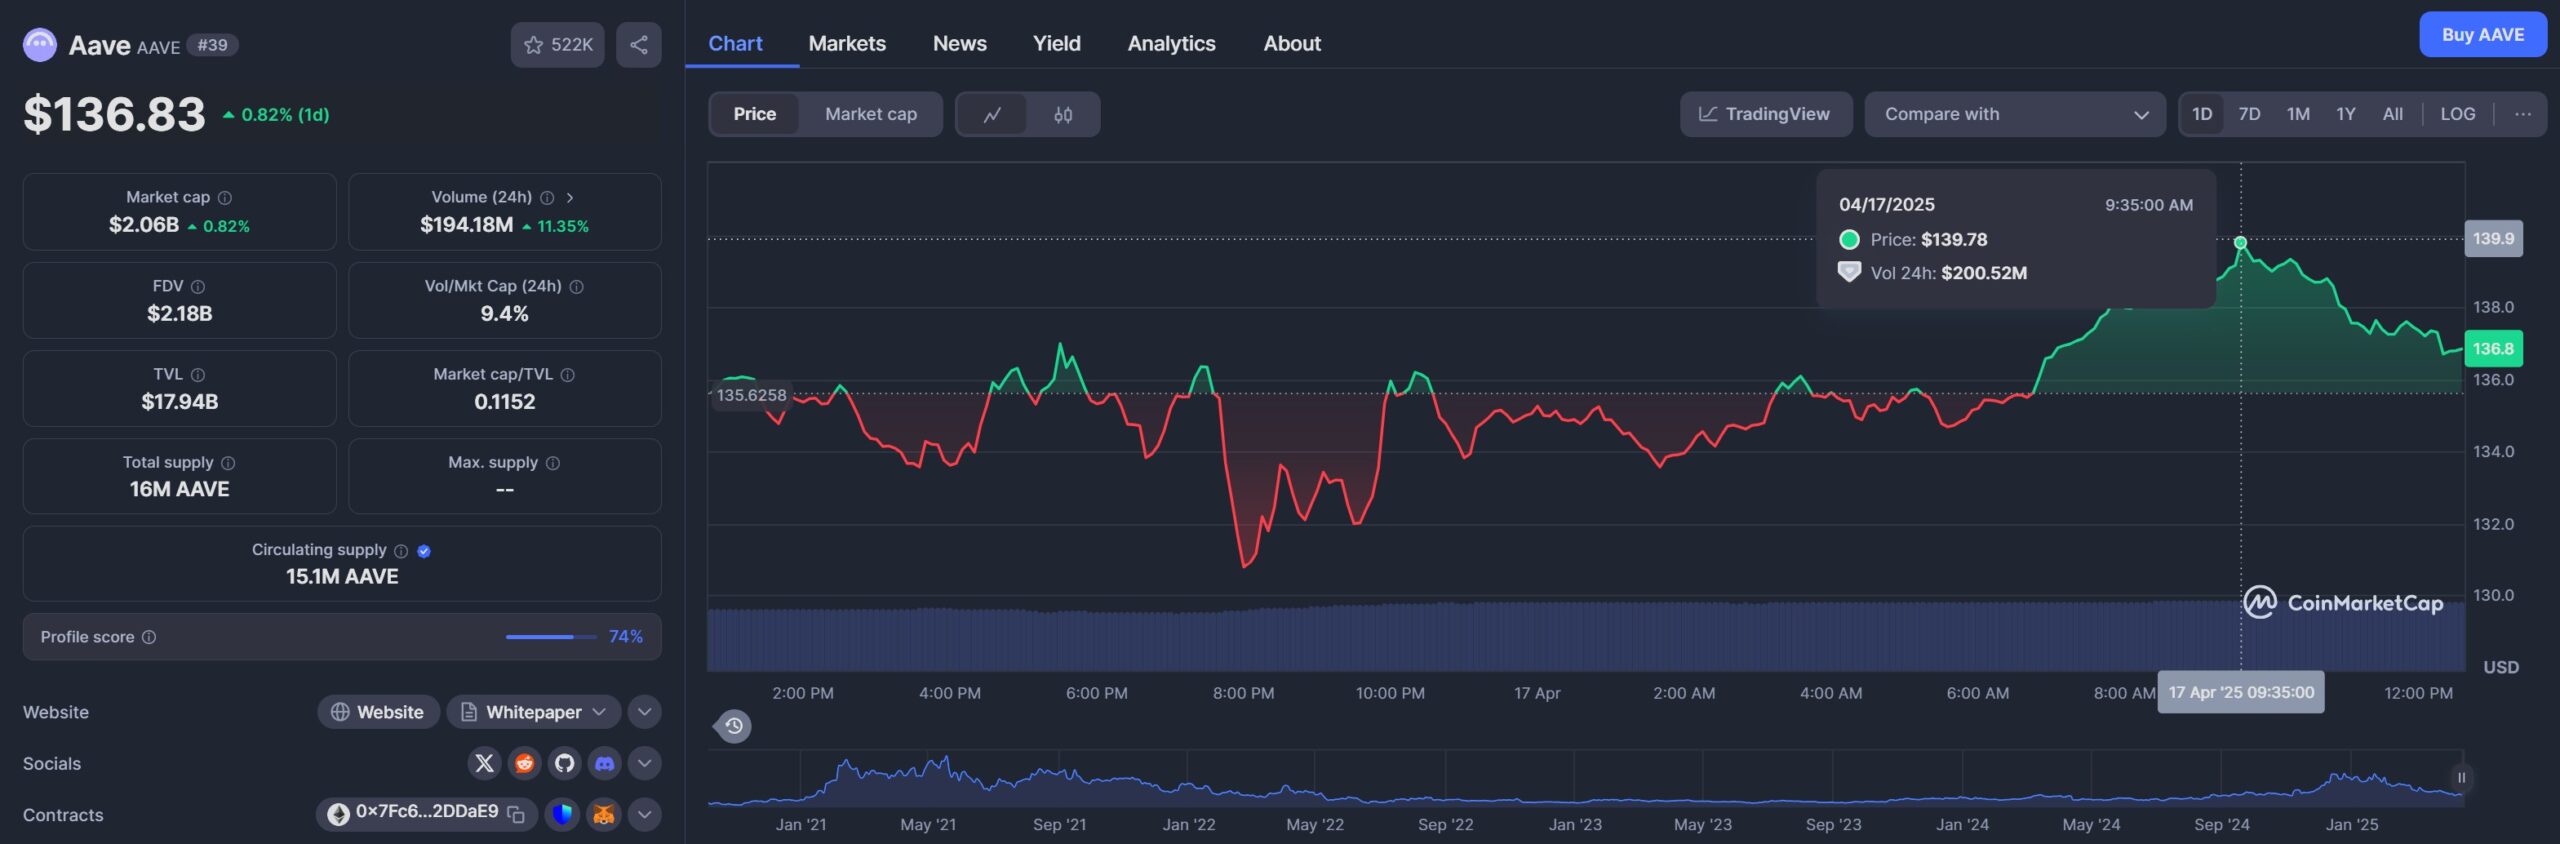The width and height of the screenshot is (2560, 844).
Task: Click contract address 0x7Fc6...2DDaE9
Action: [427, 812]
